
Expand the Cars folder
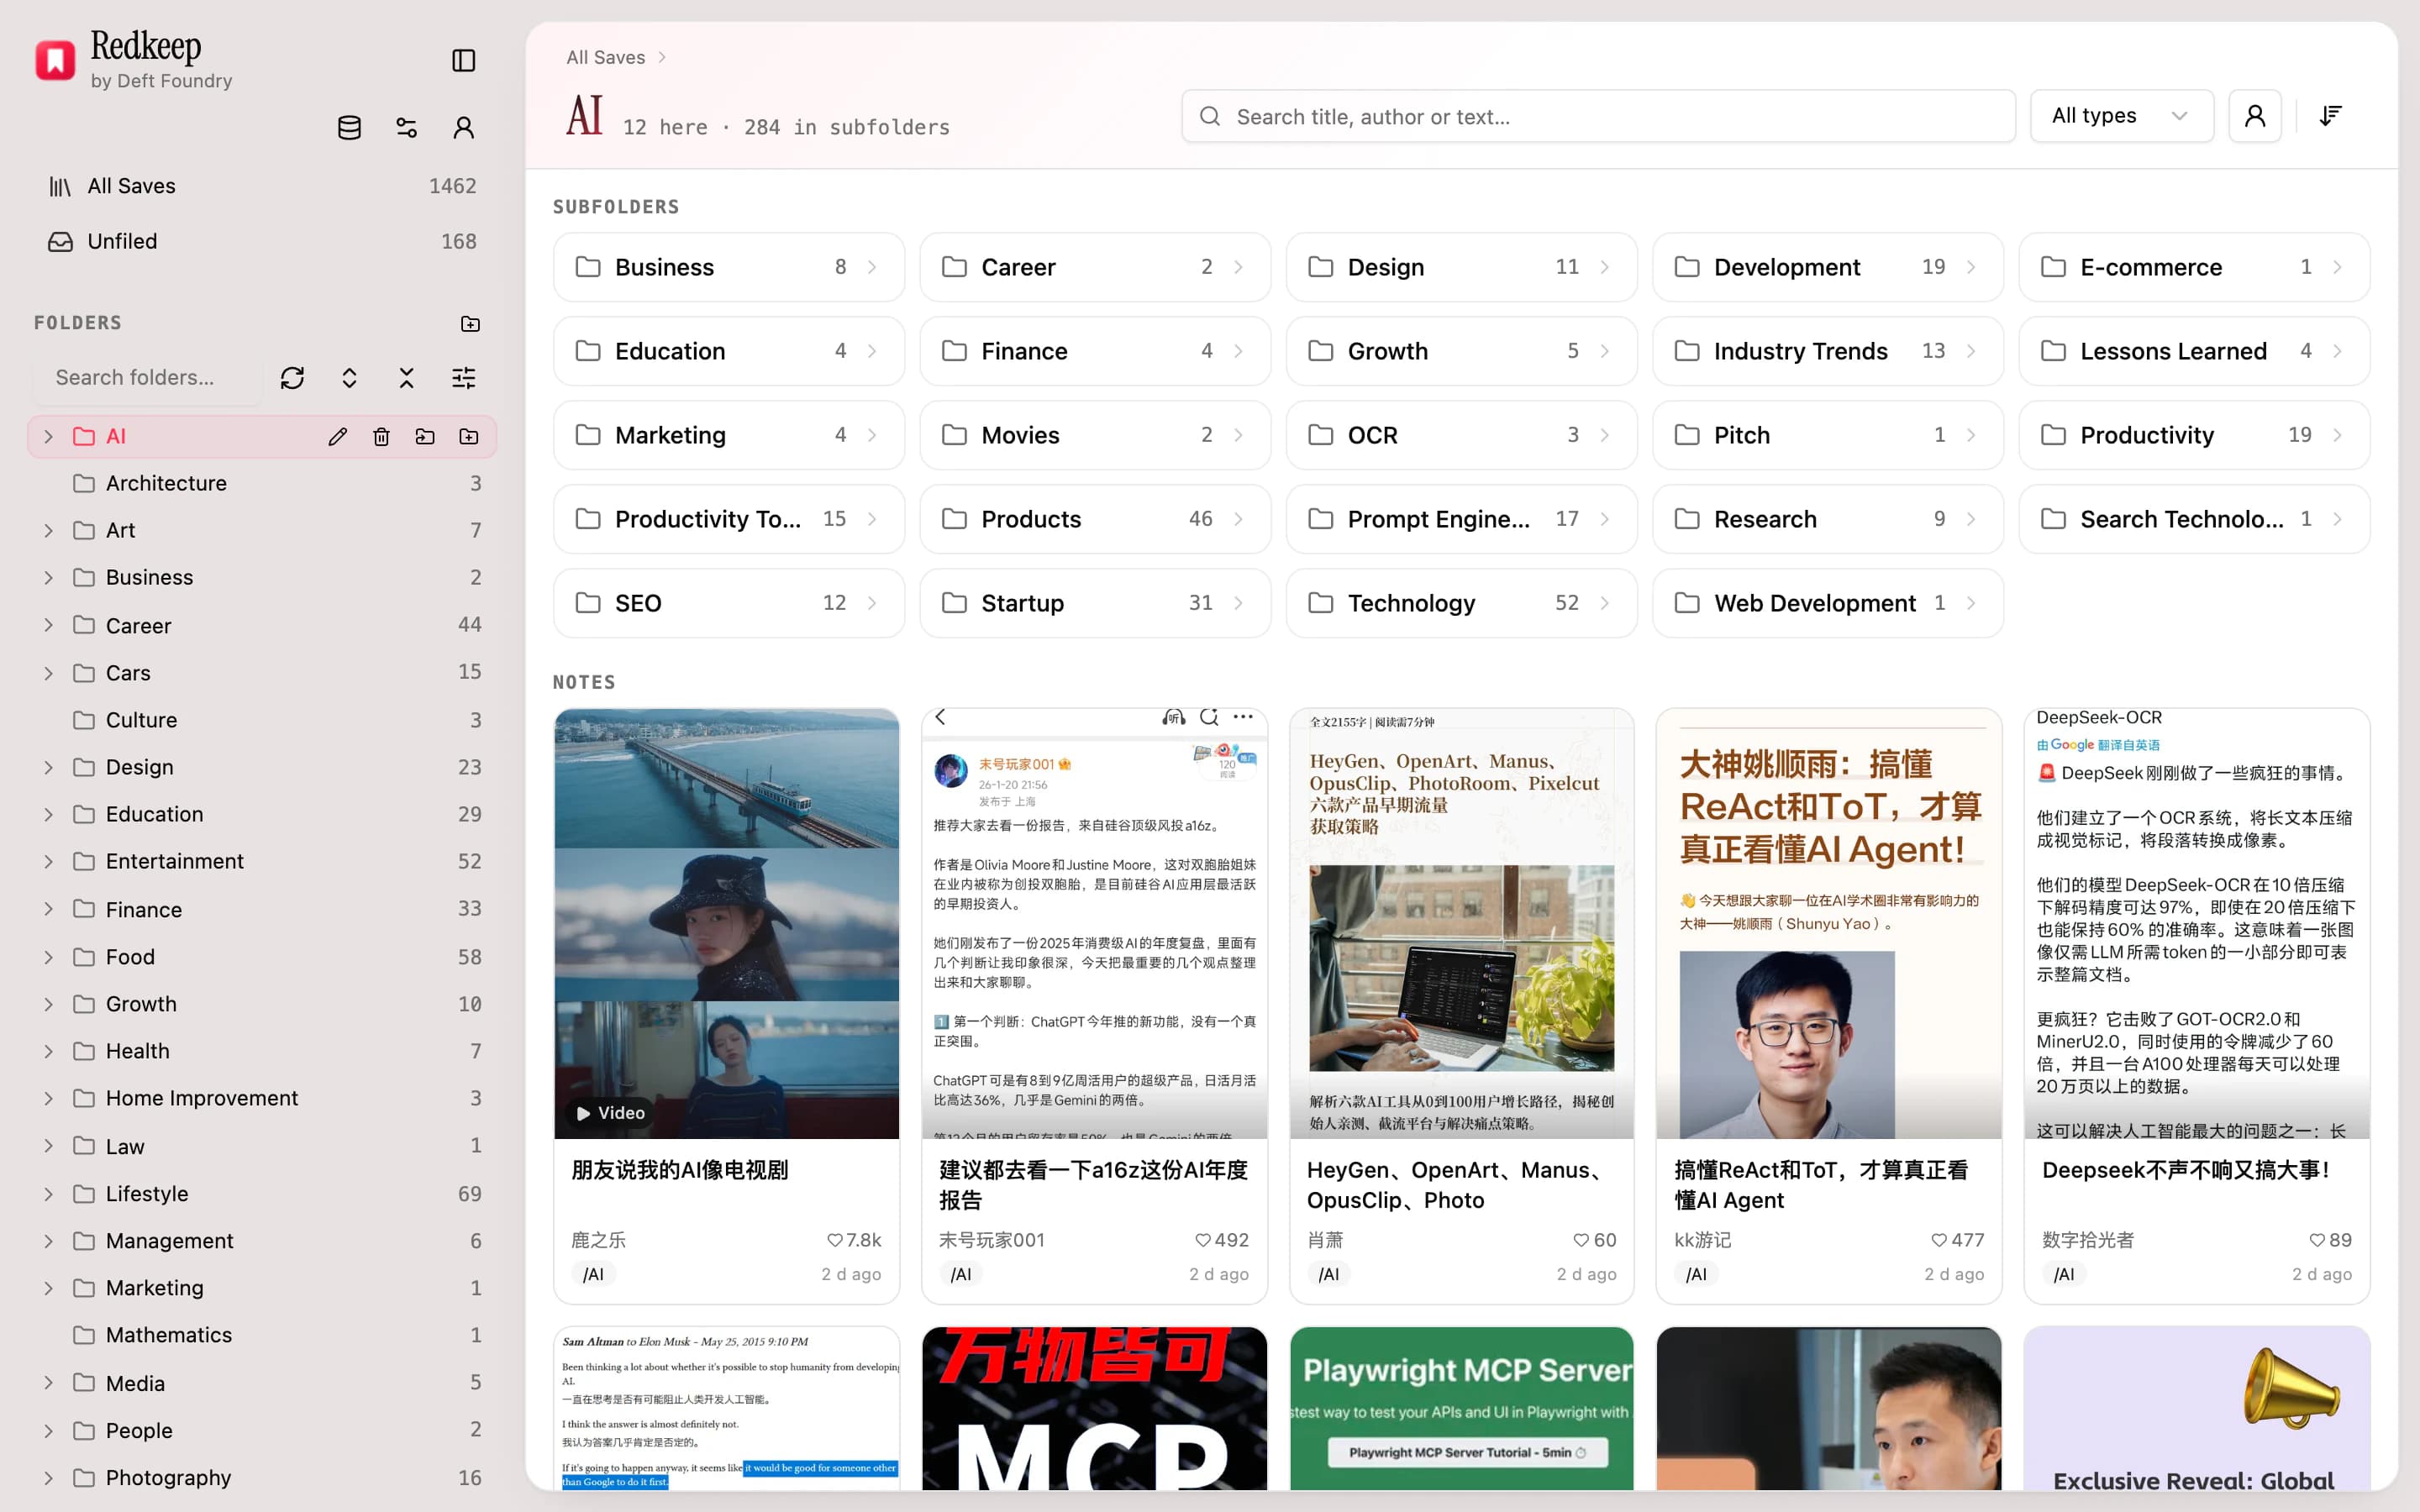pos(48,673)
